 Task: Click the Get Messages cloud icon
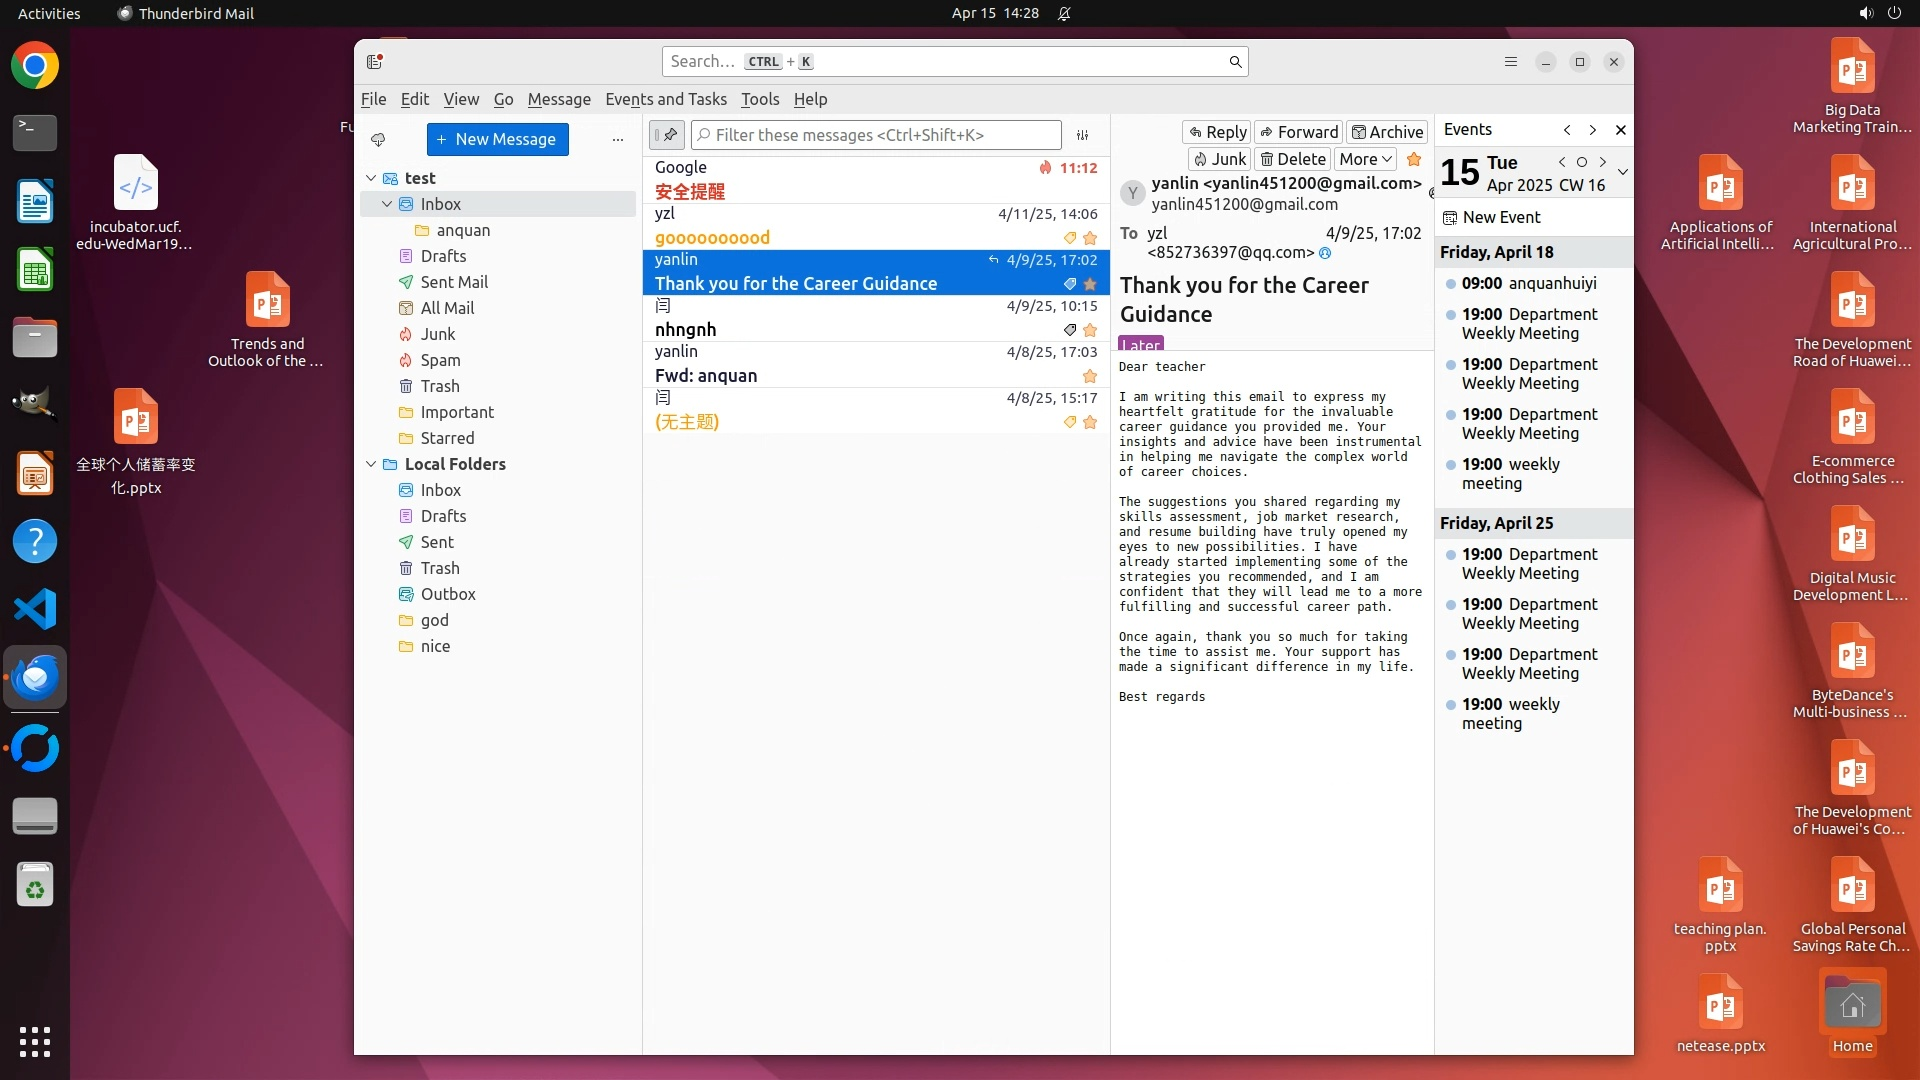point(378,140)
